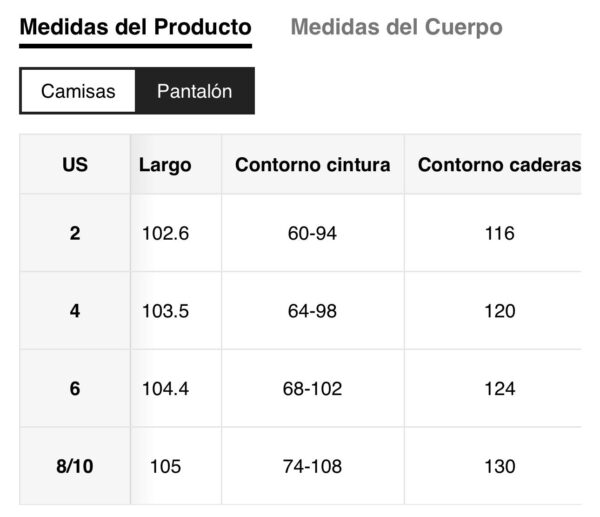The height and width of the screenshot is (517, 600).
Task: Switch to the Medidas del Cuerpo tab
Action: pos(396,27)
